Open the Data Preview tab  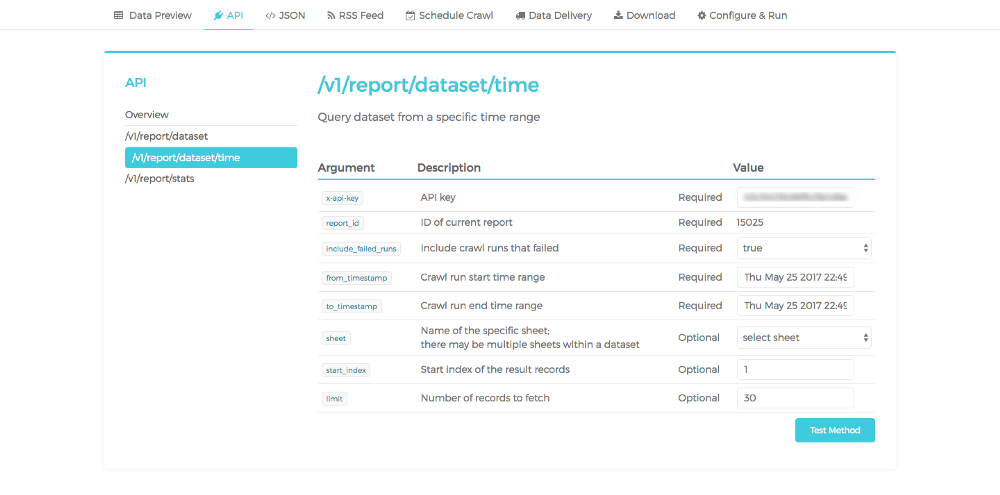coord(153,15)
